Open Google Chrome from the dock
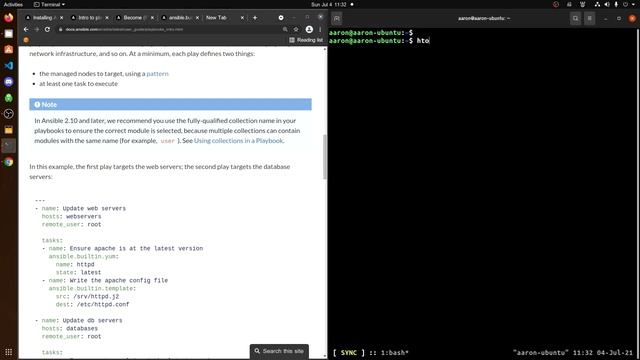640x360 pixels. [x=9, y=162]
